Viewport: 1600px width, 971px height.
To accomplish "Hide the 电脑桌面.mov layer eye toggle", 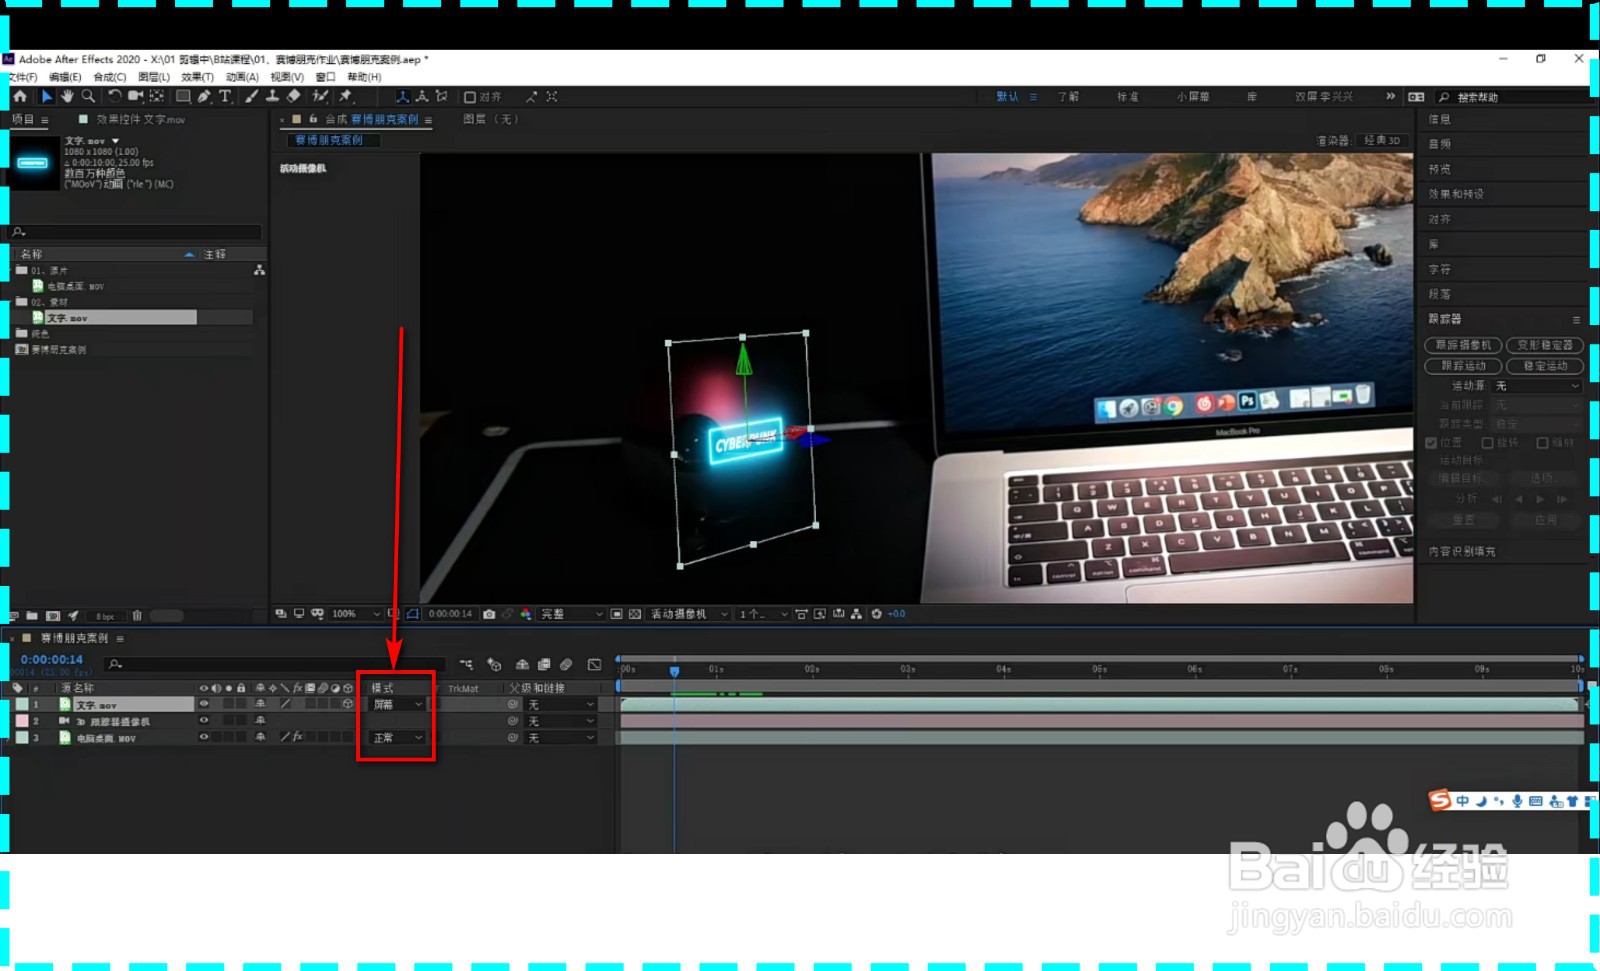I will 204,737.
